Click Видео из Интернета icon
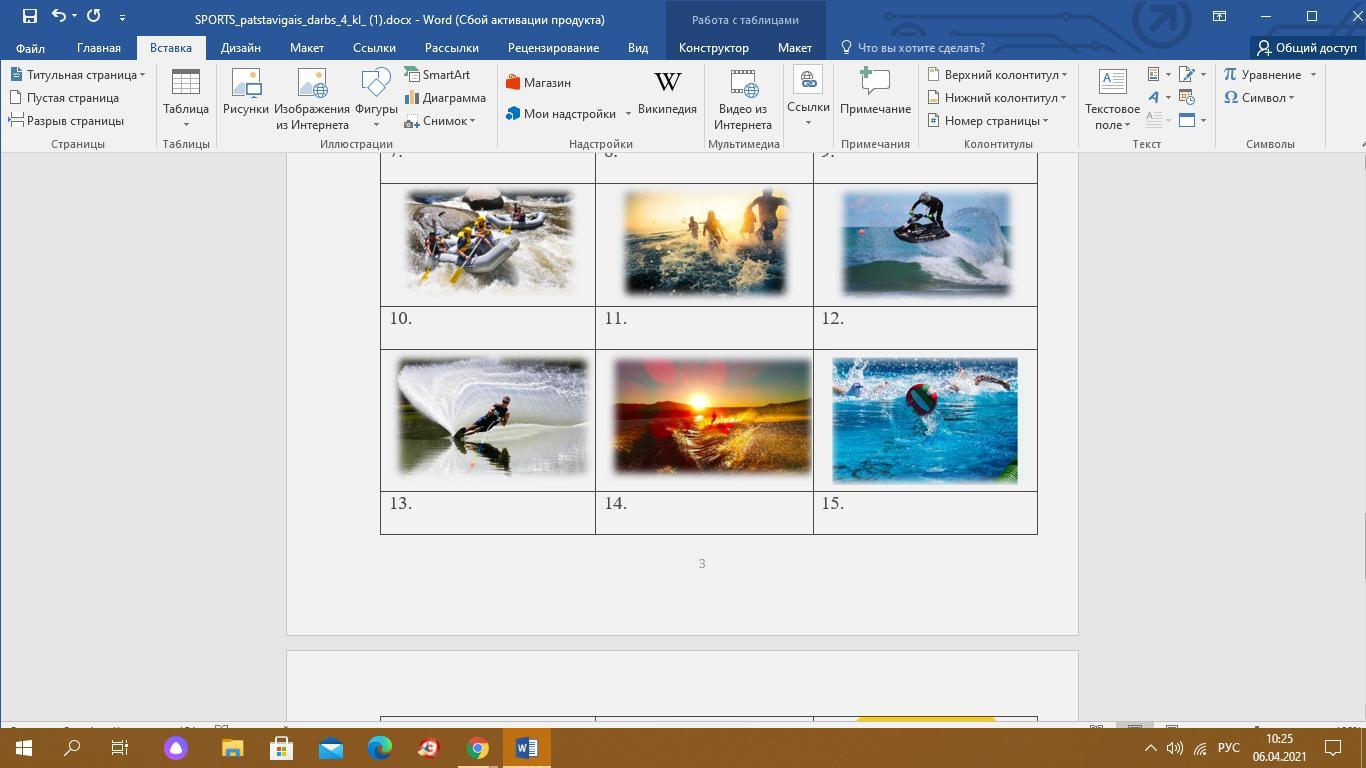Viewport: 1366px width, 768px height. pyautogui.click(x=743, y=98)
